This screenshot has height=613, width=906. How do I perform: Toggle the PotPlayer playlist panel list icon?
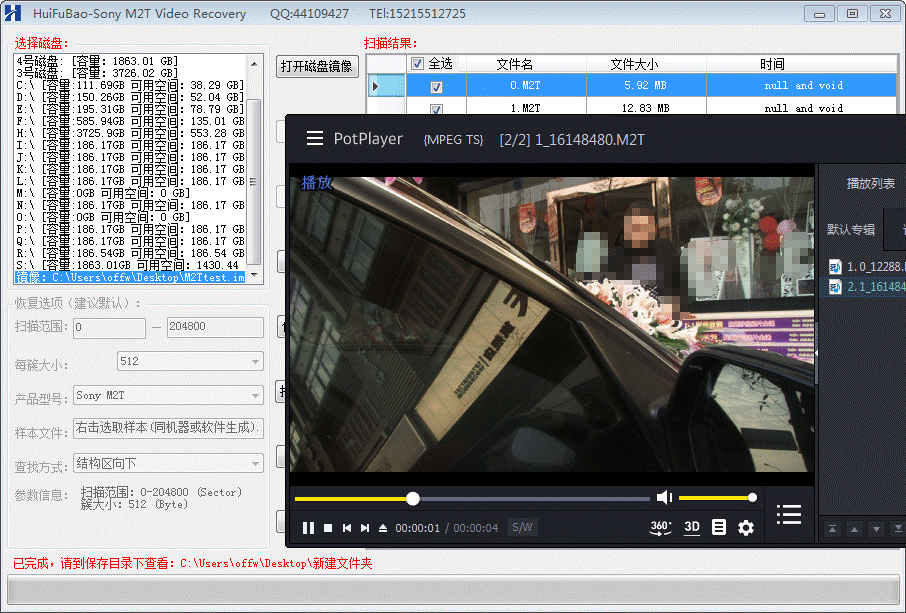(789, 514)
